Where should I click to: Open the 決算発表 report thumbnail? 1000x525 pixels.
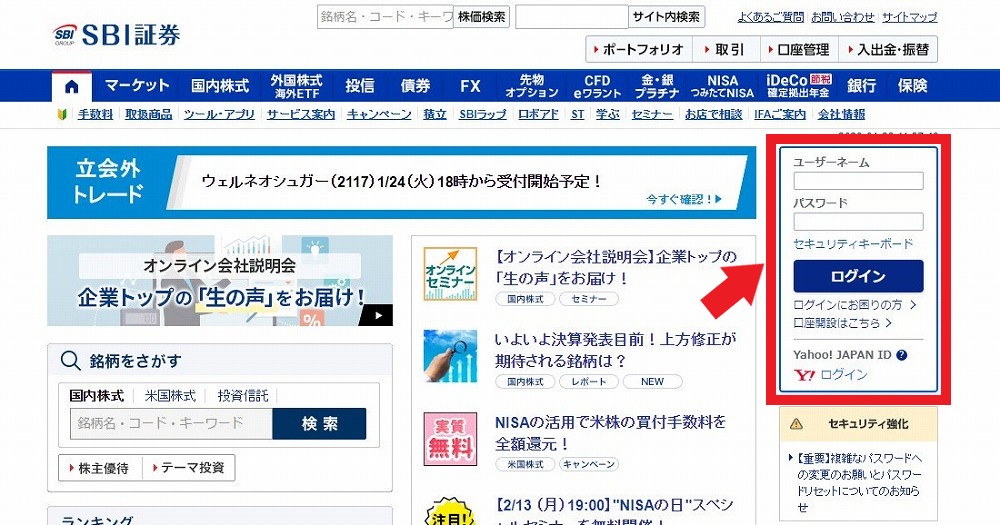tap(450, 356)
